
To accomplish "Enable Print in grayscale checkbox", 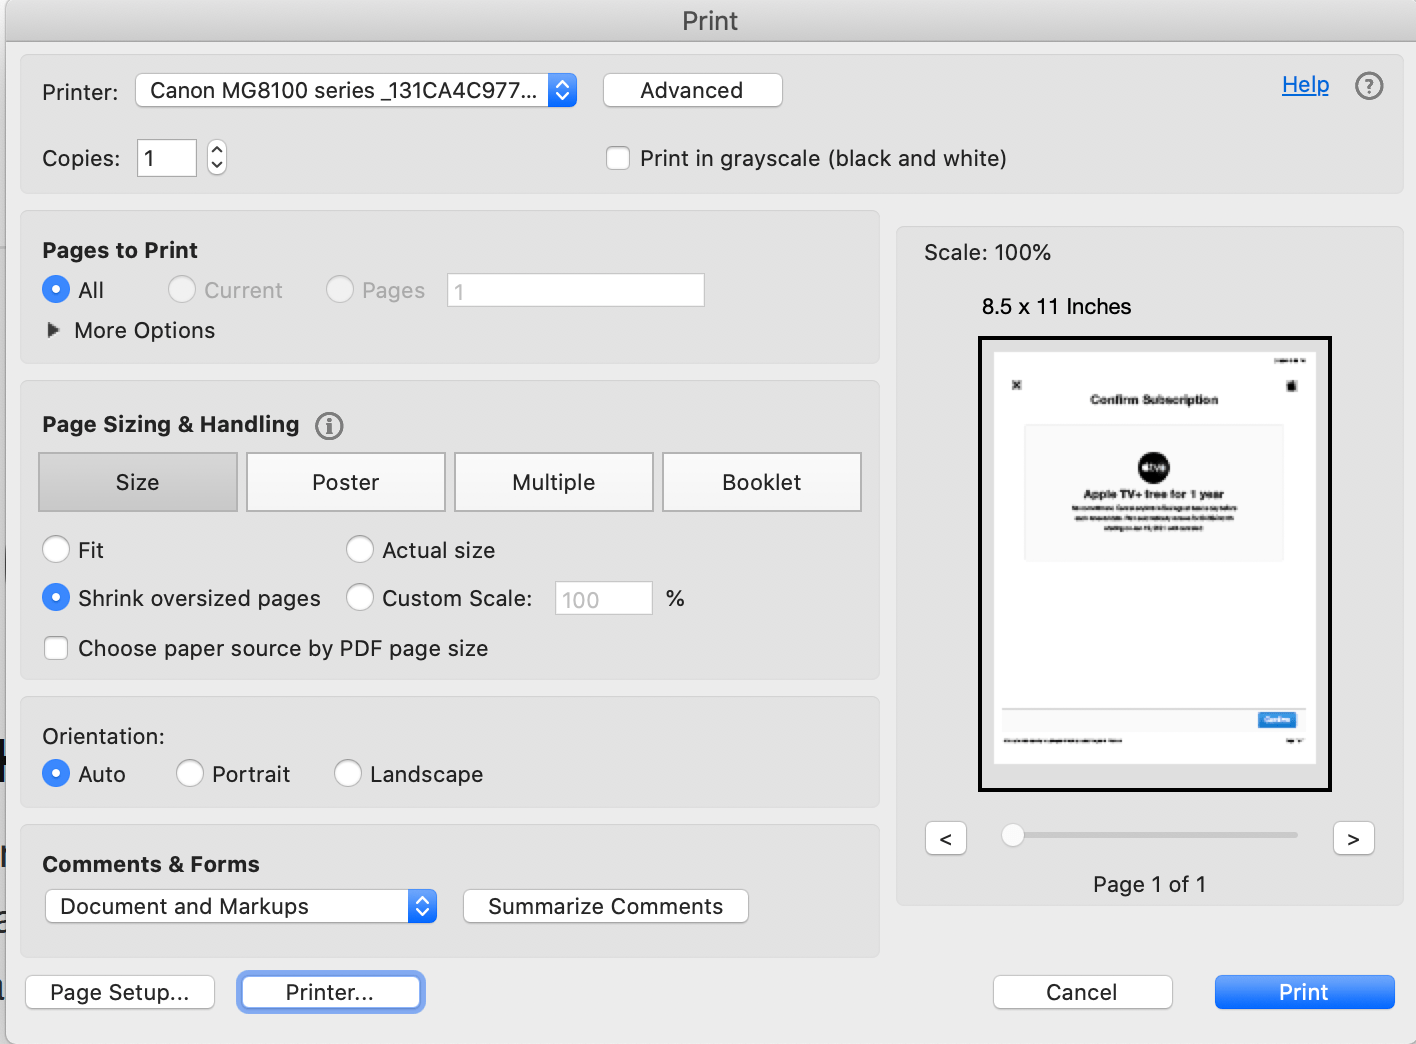I will pyautogui.click(x=618, y=158).
